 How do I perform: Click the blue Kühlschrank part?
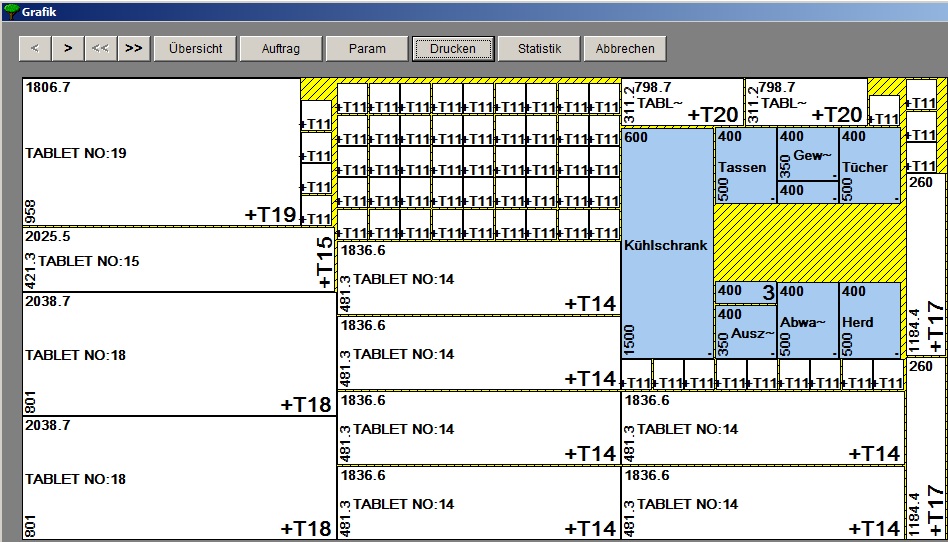tap(667, 243)
